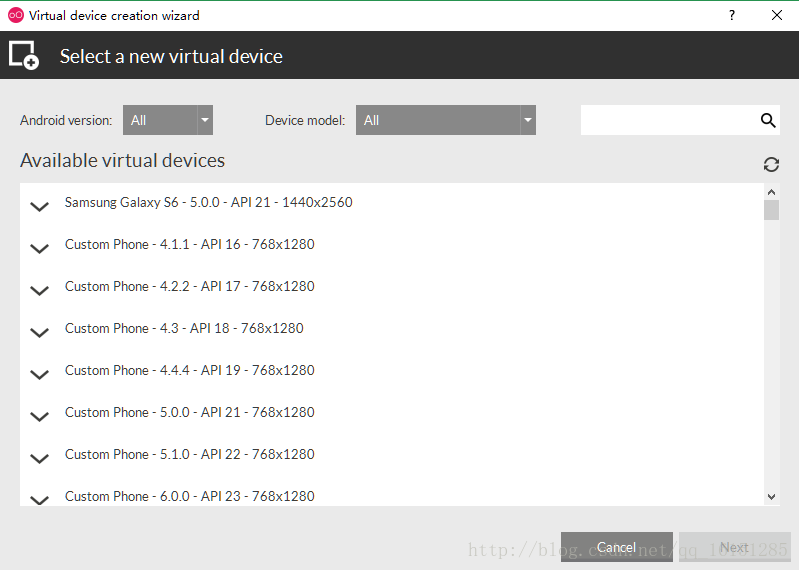Click the refresh virtual devices list icon
Image resolution: width=799 pixels, height=570 pixels.
(x=771, y=164)
